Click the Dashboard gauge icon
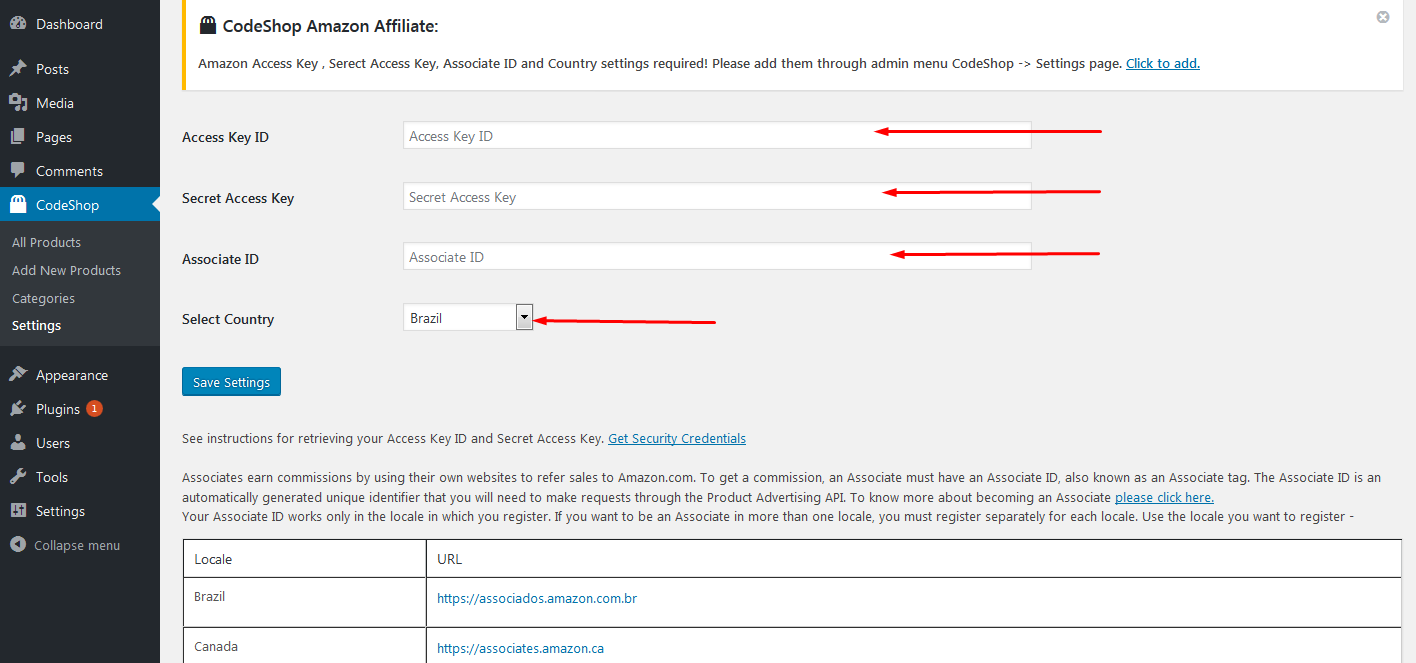The height and width of the screenshot is (663, 1416). pyautogui.click(x=18, y=24)
